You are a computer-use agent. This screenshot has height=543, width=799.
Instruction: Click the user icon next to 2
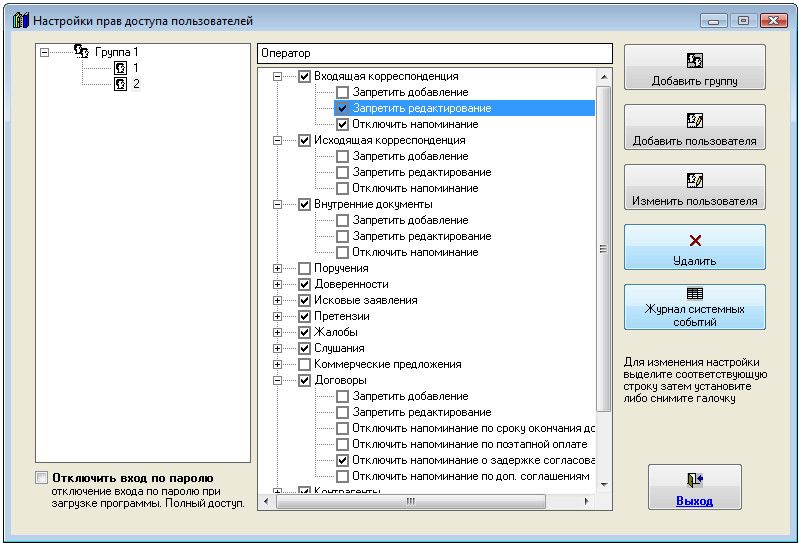120,84
